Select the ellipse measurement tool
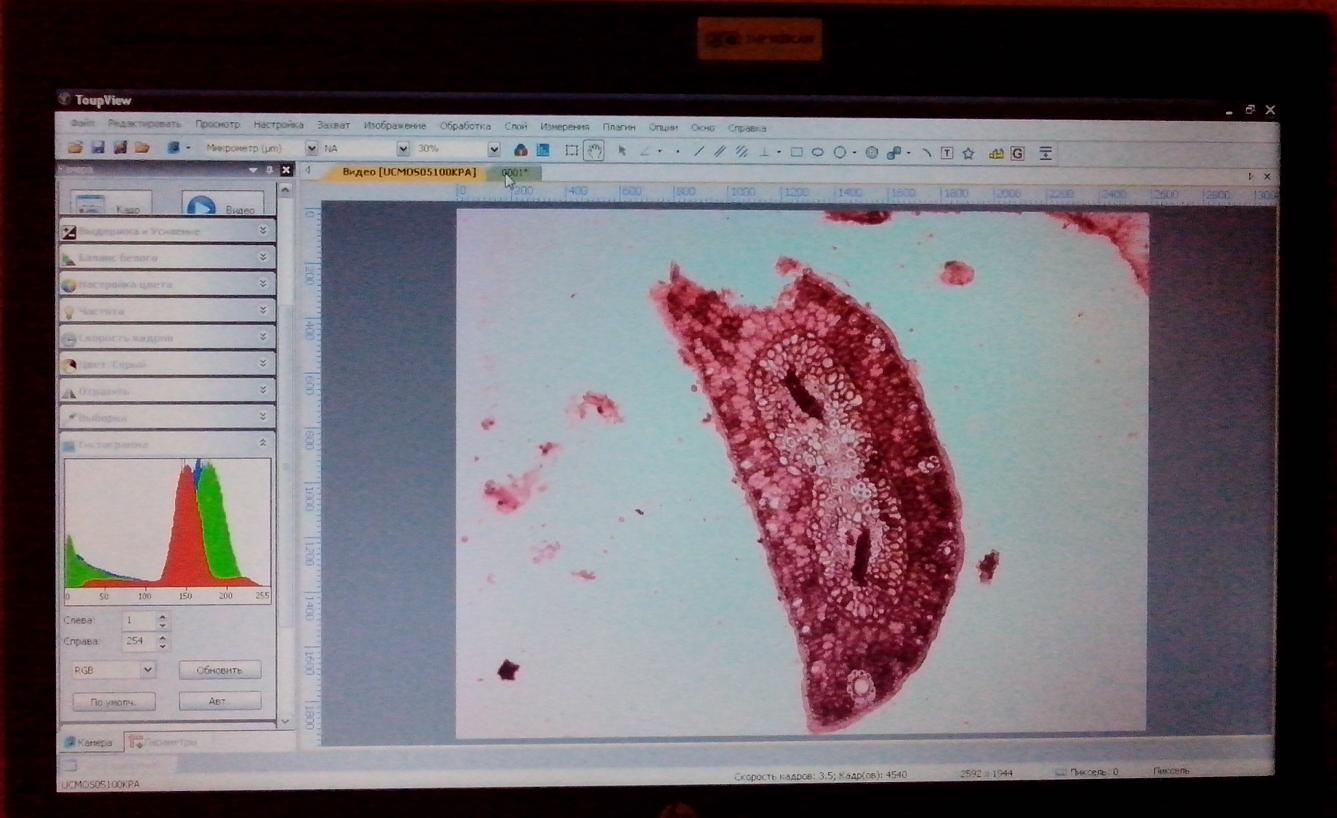 (x=817, y=153)
